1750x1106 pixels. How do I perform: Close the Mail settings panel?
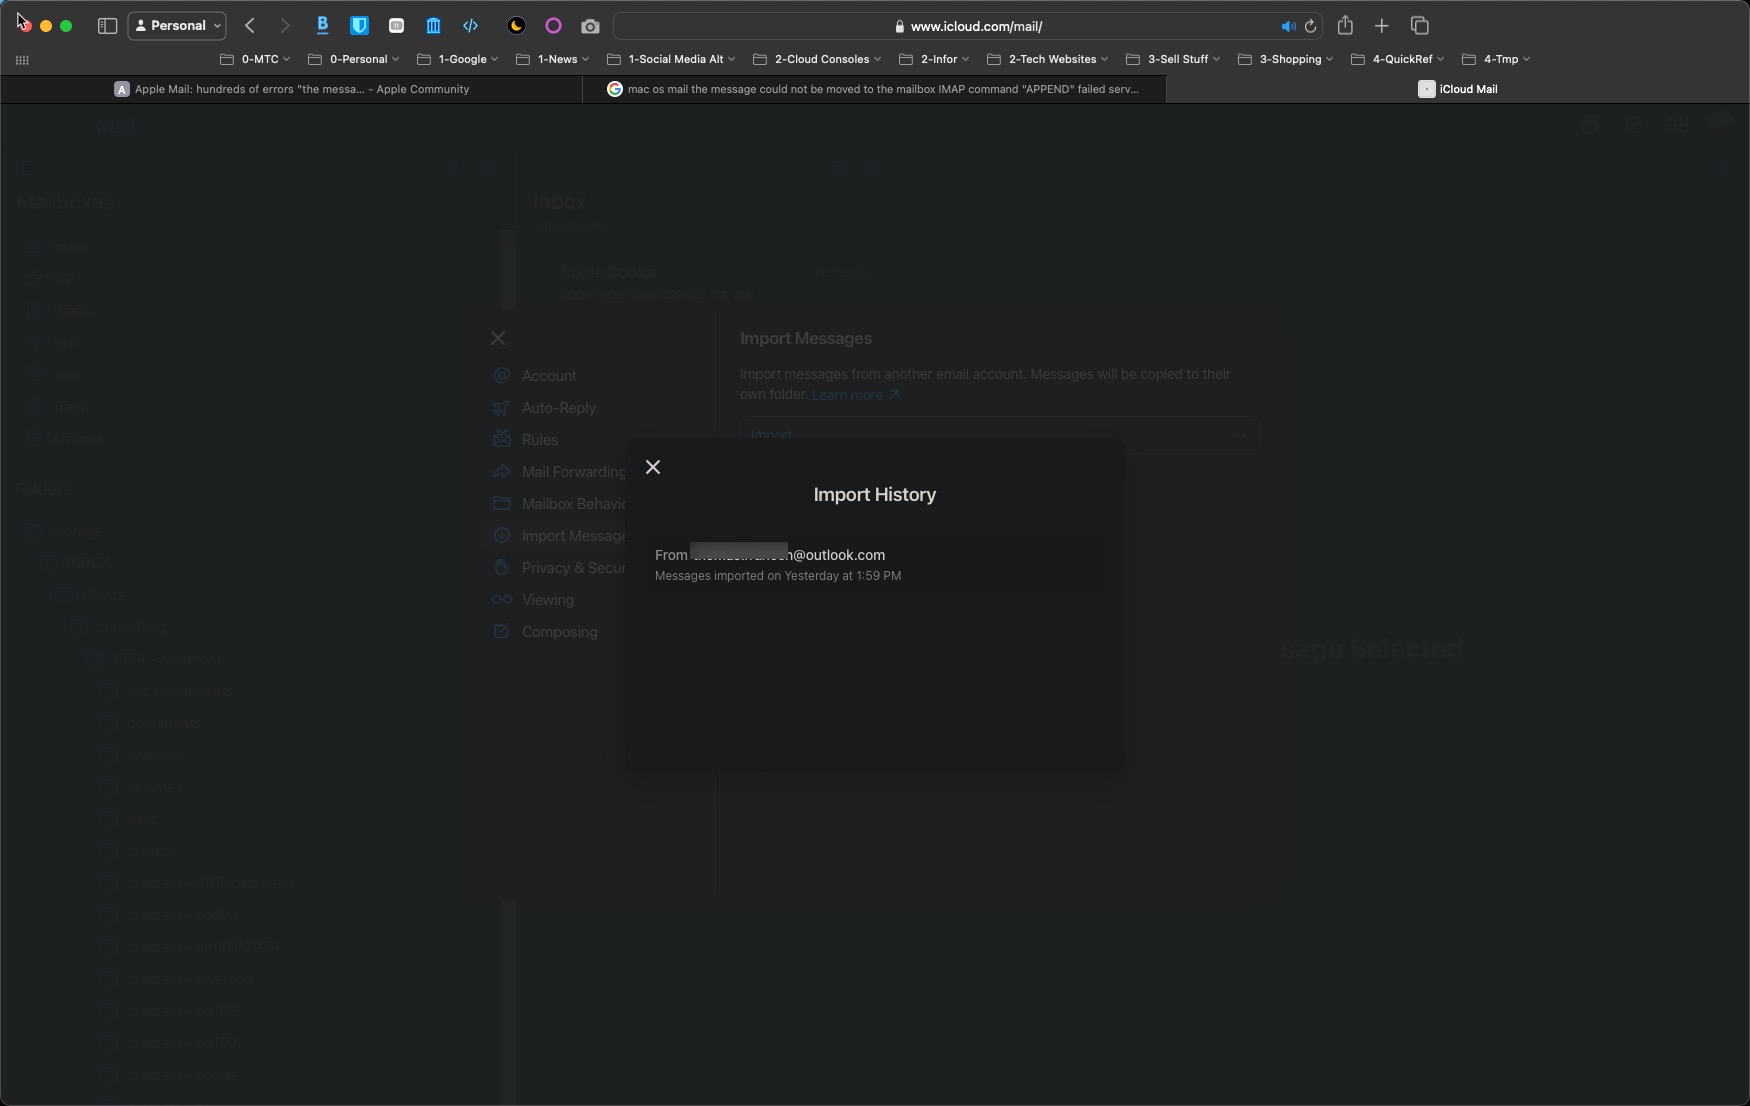[498, 338]
